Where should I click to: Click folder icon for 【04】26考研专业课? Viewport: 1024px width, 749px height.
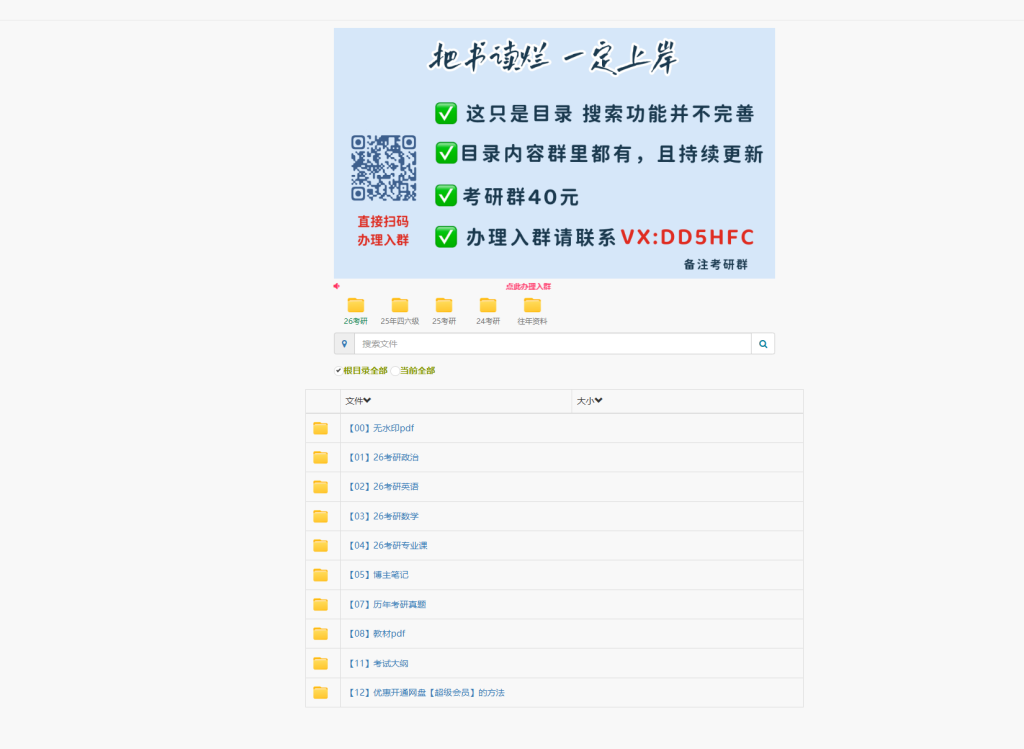[321, 546]
